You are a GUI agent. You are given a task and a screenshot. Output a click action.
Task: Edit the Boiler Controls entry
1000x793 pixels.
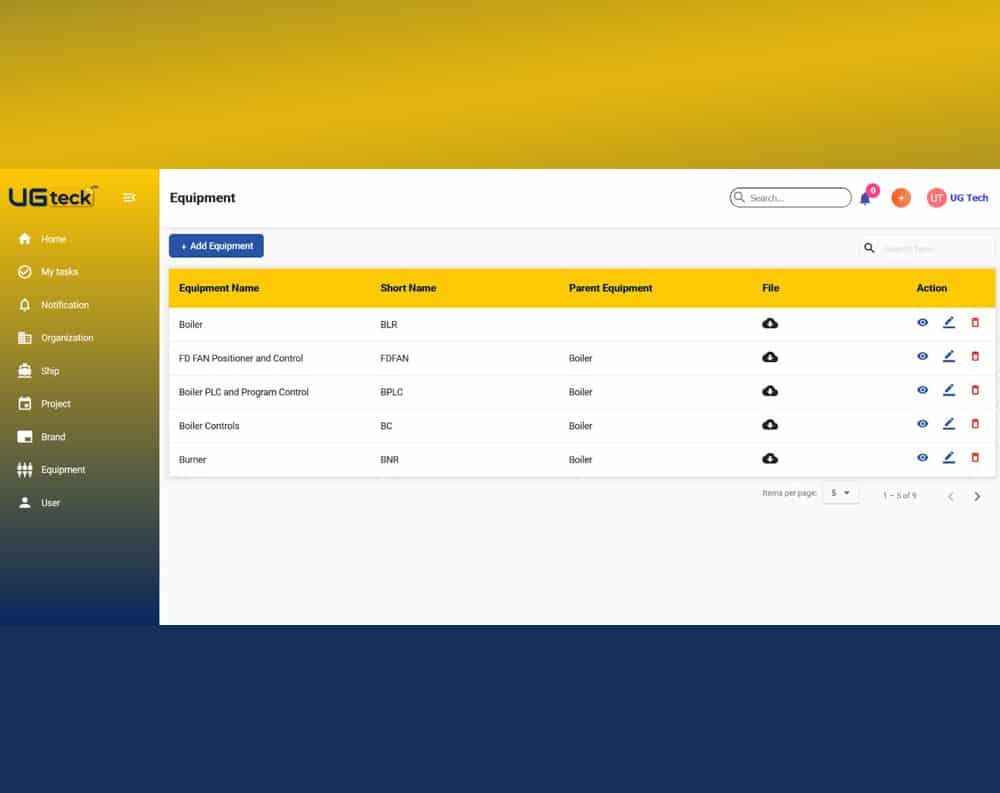tap(949, 424)
